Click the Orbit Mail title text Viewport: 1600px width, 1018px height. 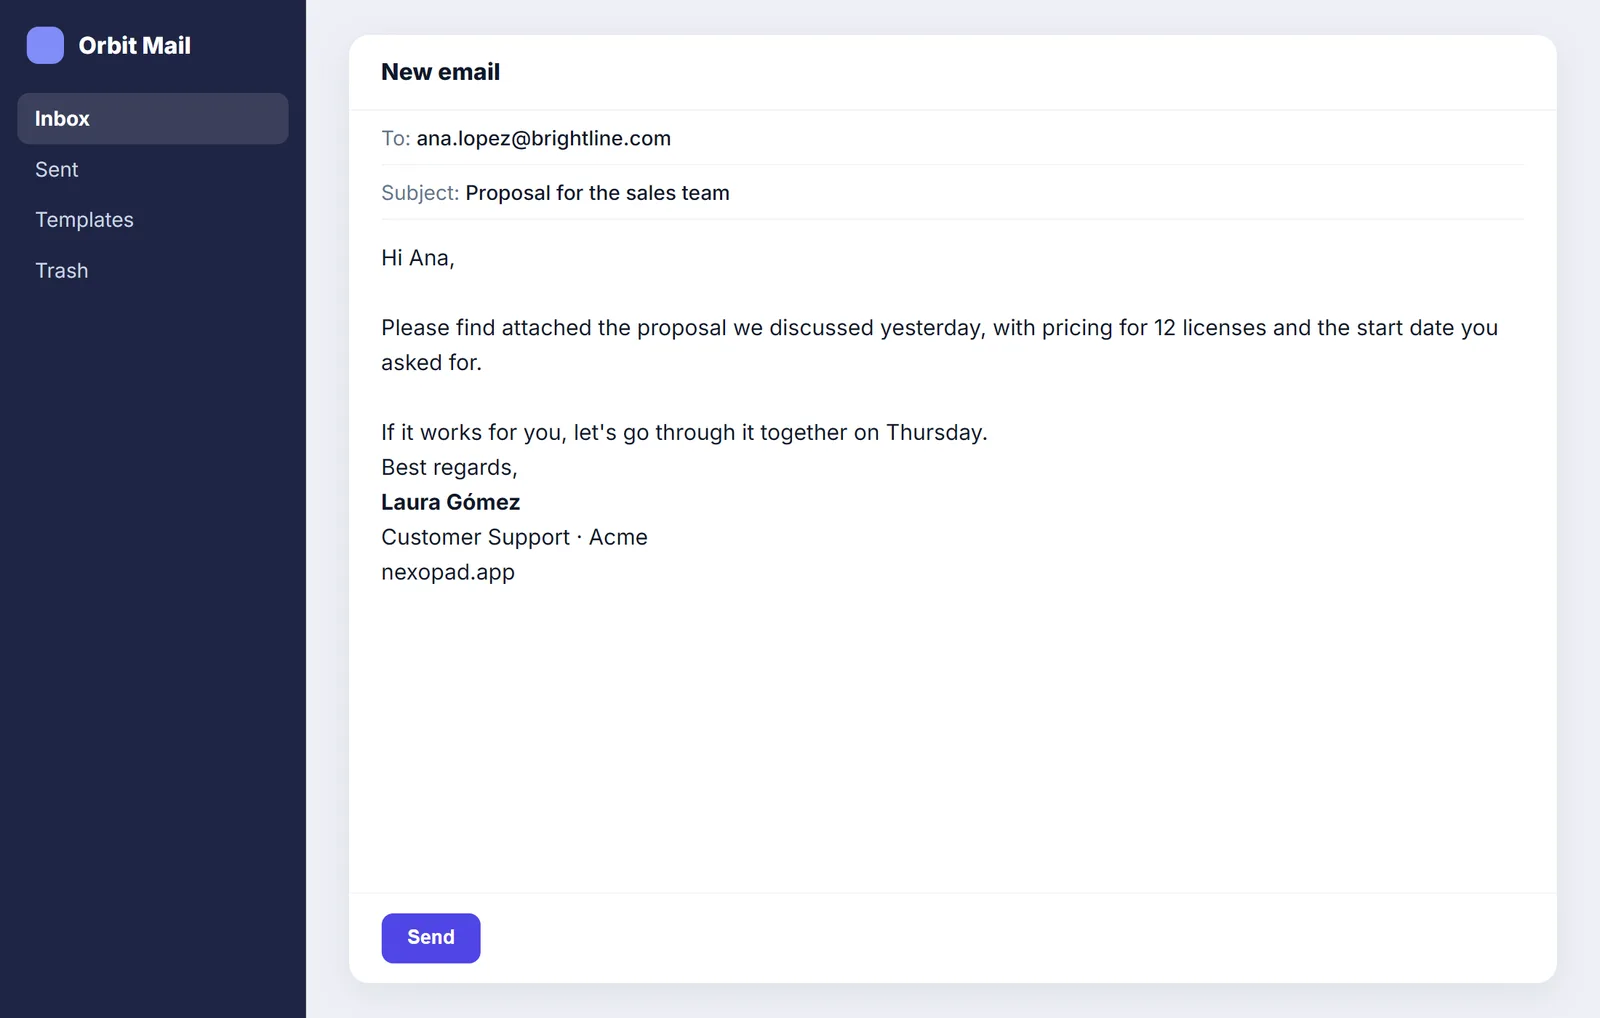coord(134,45)
